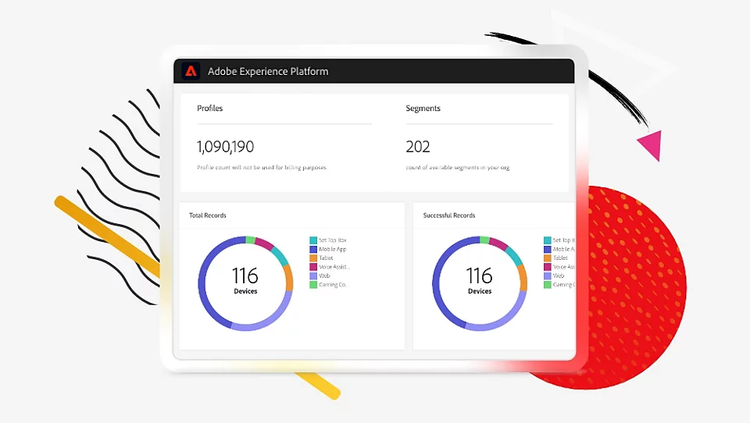The image size is (750, 423).
Task: Click Set Top Box teal swatch in Total Records
Action: pos(313,241)
